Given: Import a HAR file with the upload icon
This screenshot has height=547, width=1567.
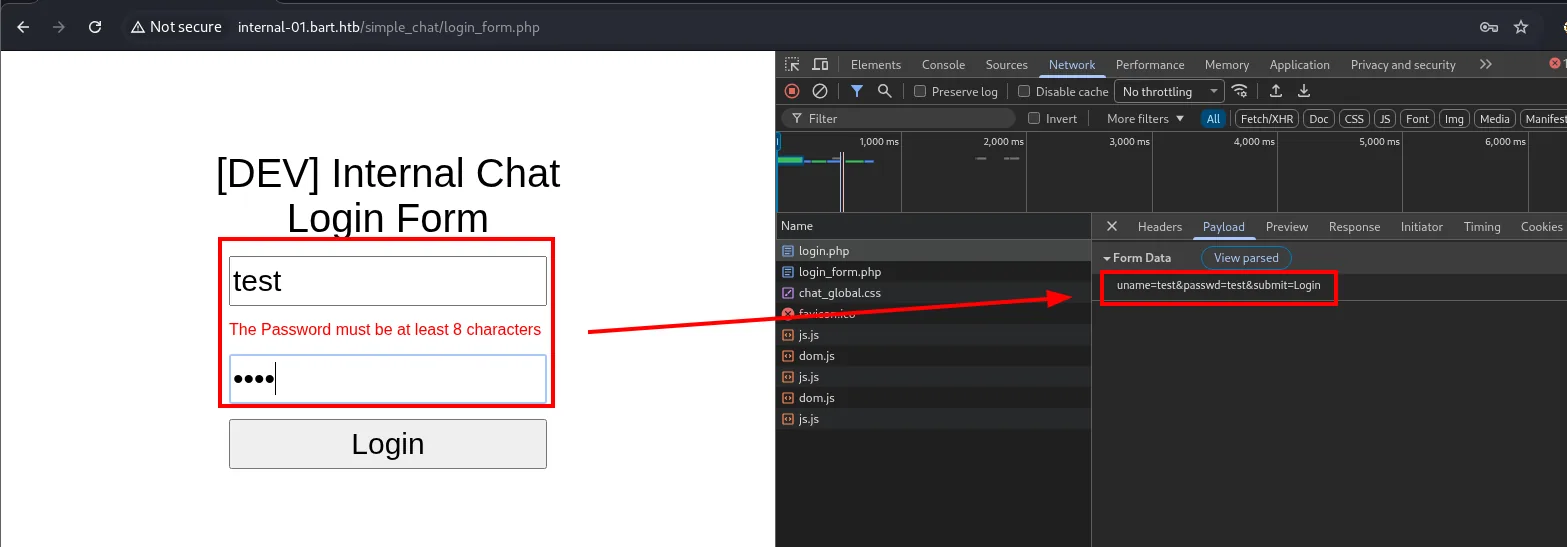Looking at the screenshot, I should tap(1276, 91).
